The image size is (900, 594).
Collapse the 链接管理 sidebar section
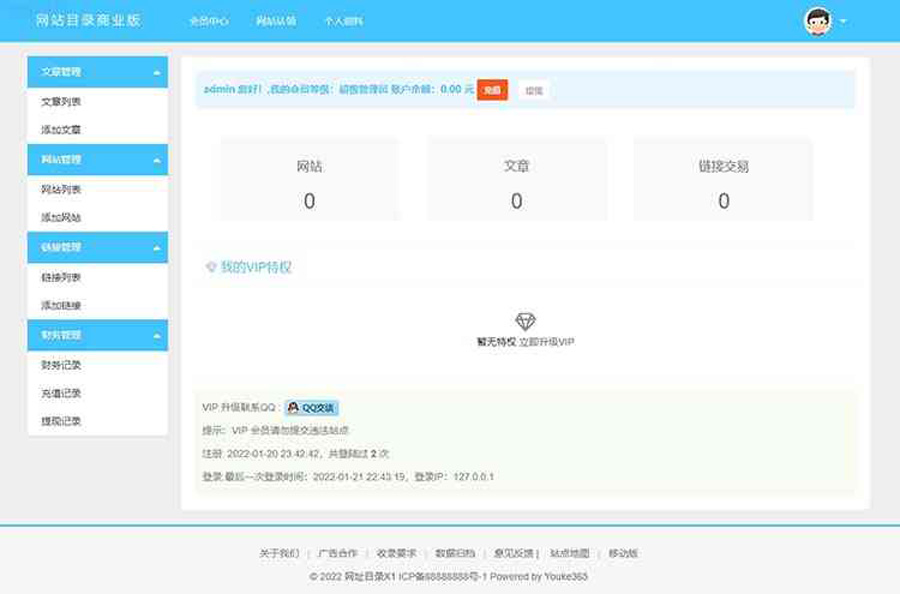pyautogui.click(x=156, y=248)
